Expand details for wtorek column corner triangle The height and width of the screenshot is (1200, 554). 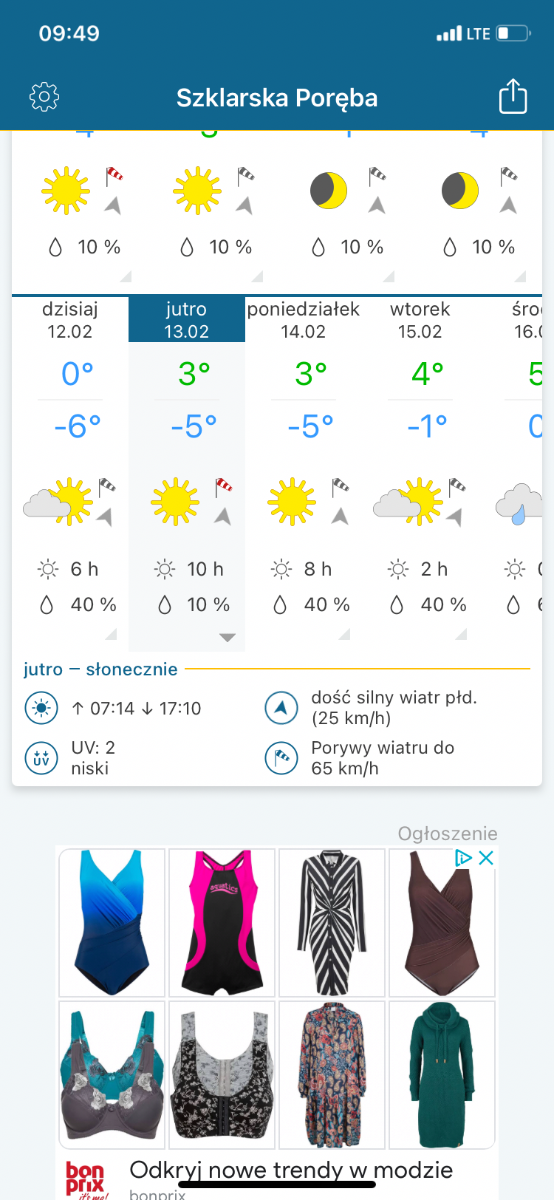460,634
